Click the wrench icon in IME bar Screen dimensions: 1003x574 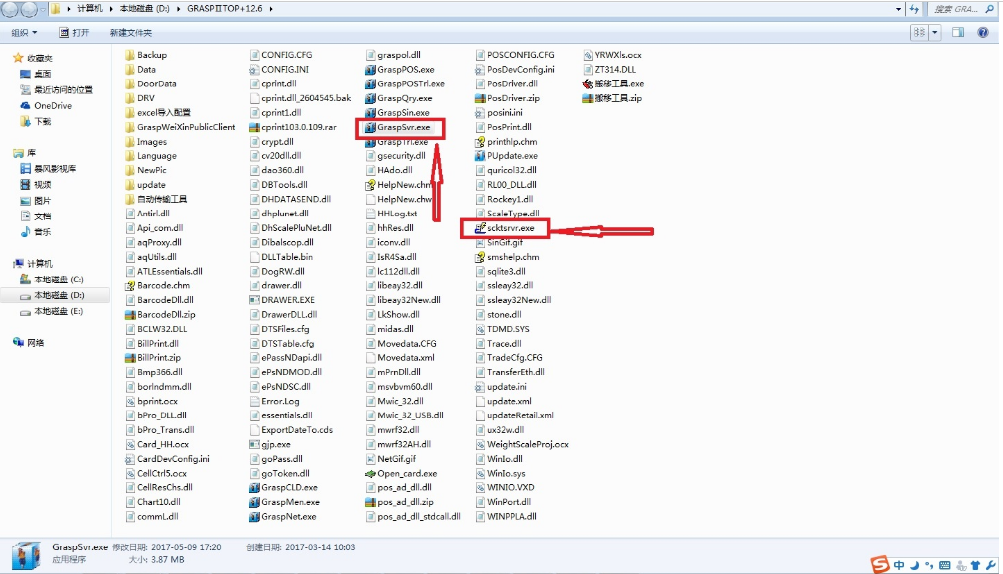(x=991, y=566)
